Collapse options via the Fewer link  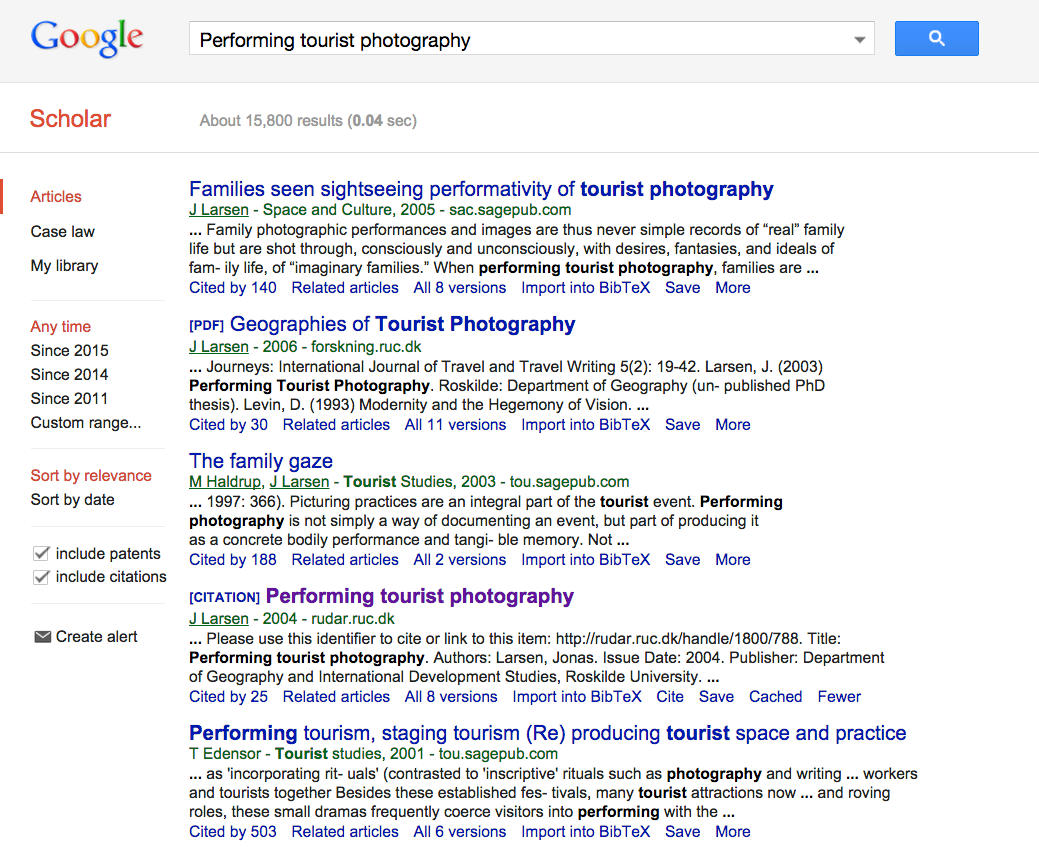click(838, 696)
